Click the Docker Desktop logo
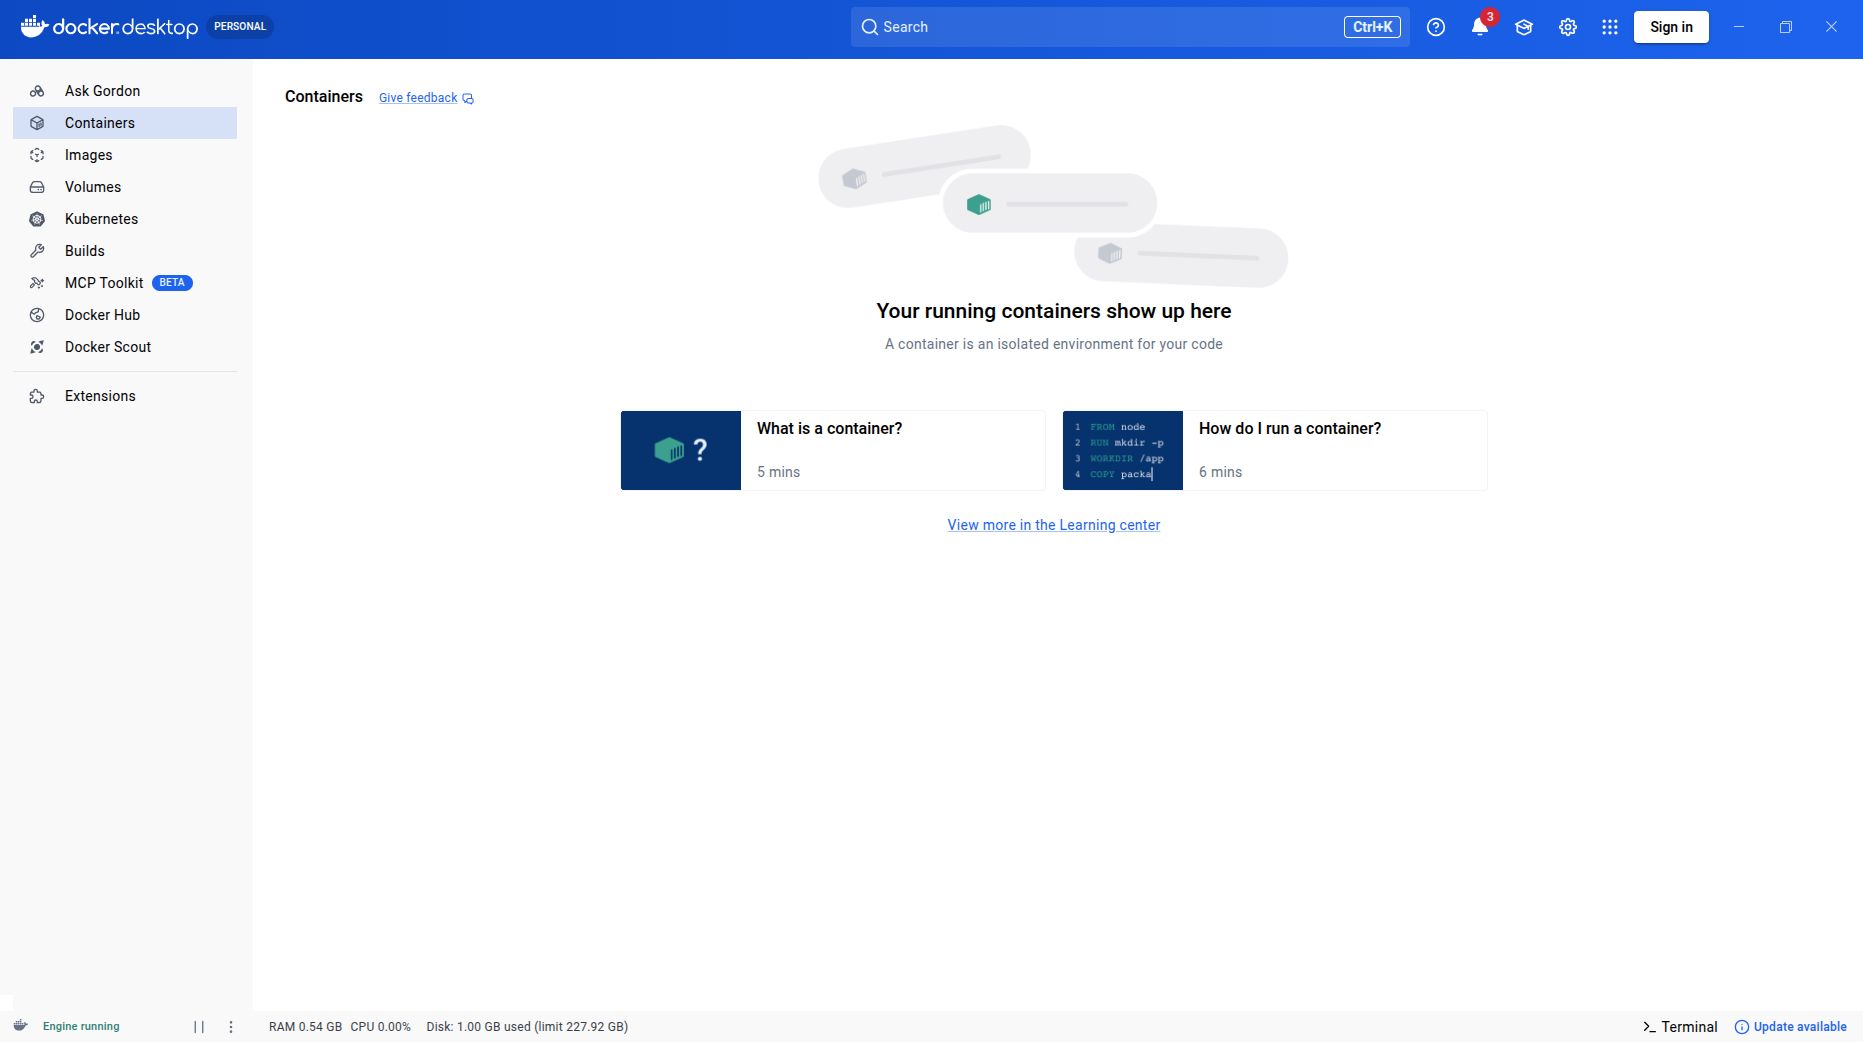The width and height of the screenshot is (1863, 1042). [110, 27]
